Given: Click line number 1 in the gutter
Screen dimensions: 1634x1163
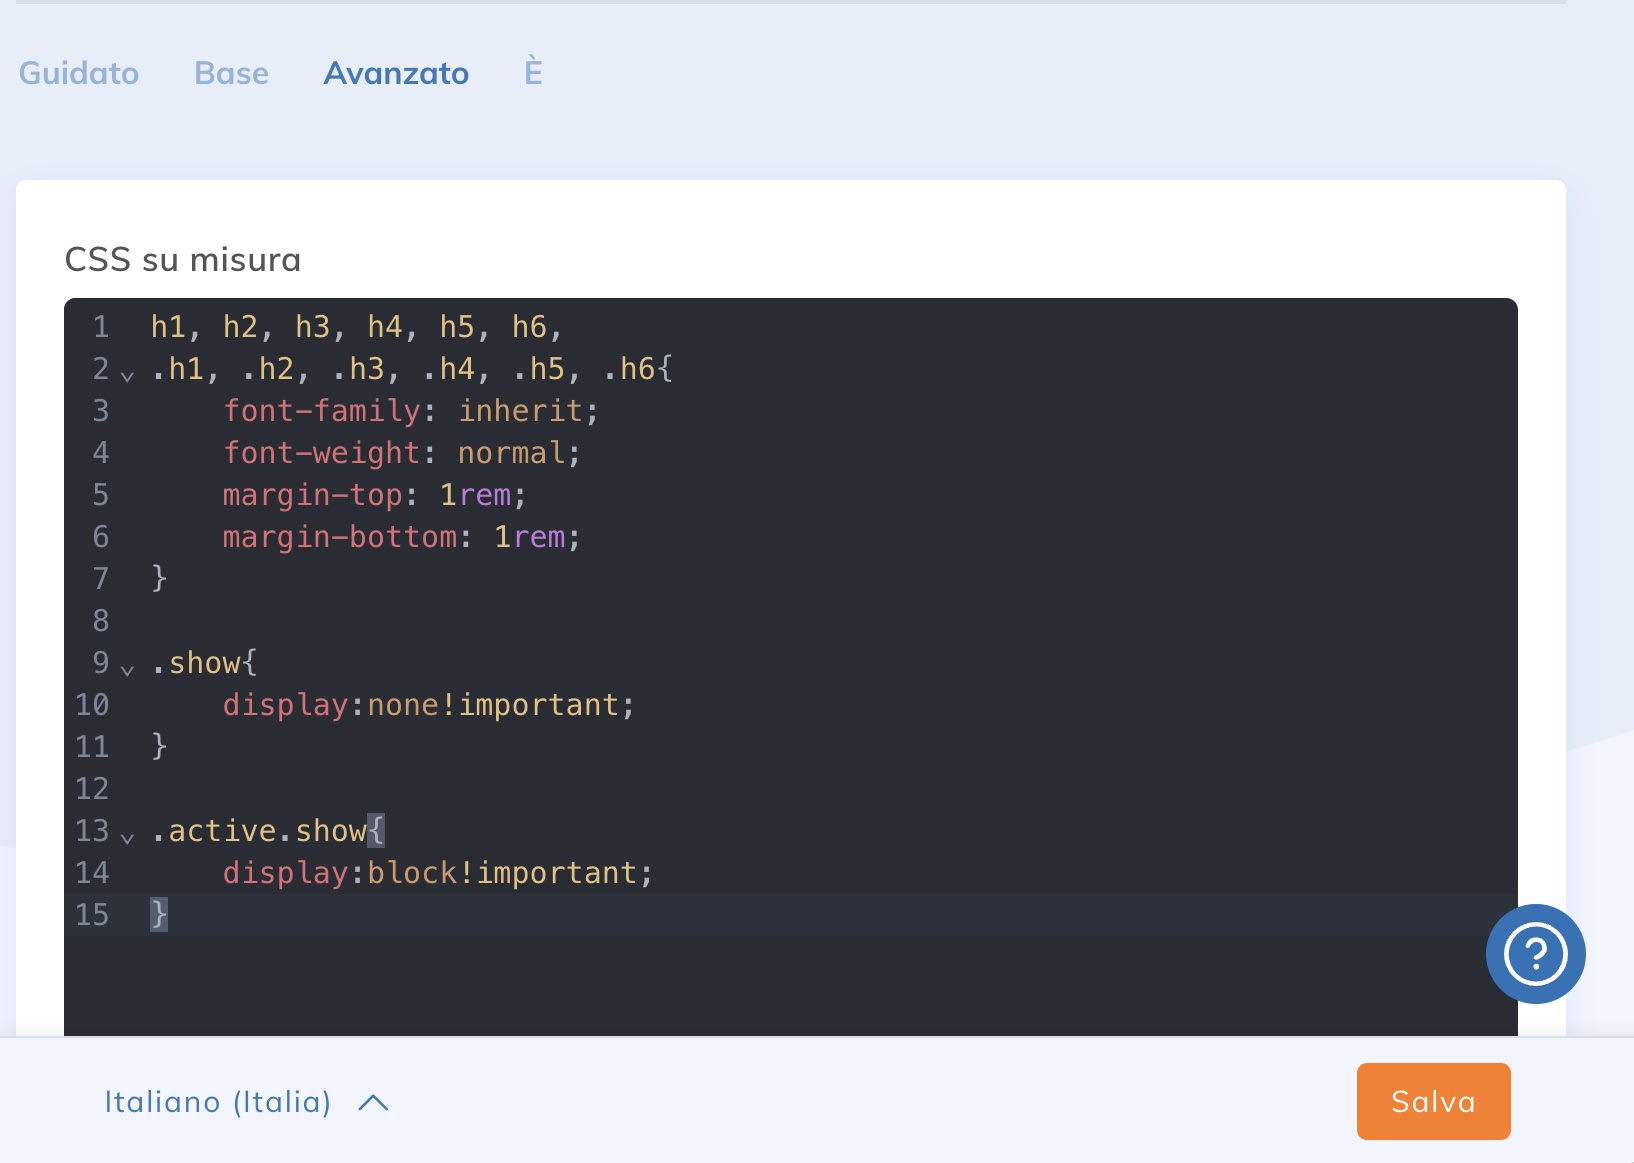Looking at the screenshot, I should coord(101,327).
